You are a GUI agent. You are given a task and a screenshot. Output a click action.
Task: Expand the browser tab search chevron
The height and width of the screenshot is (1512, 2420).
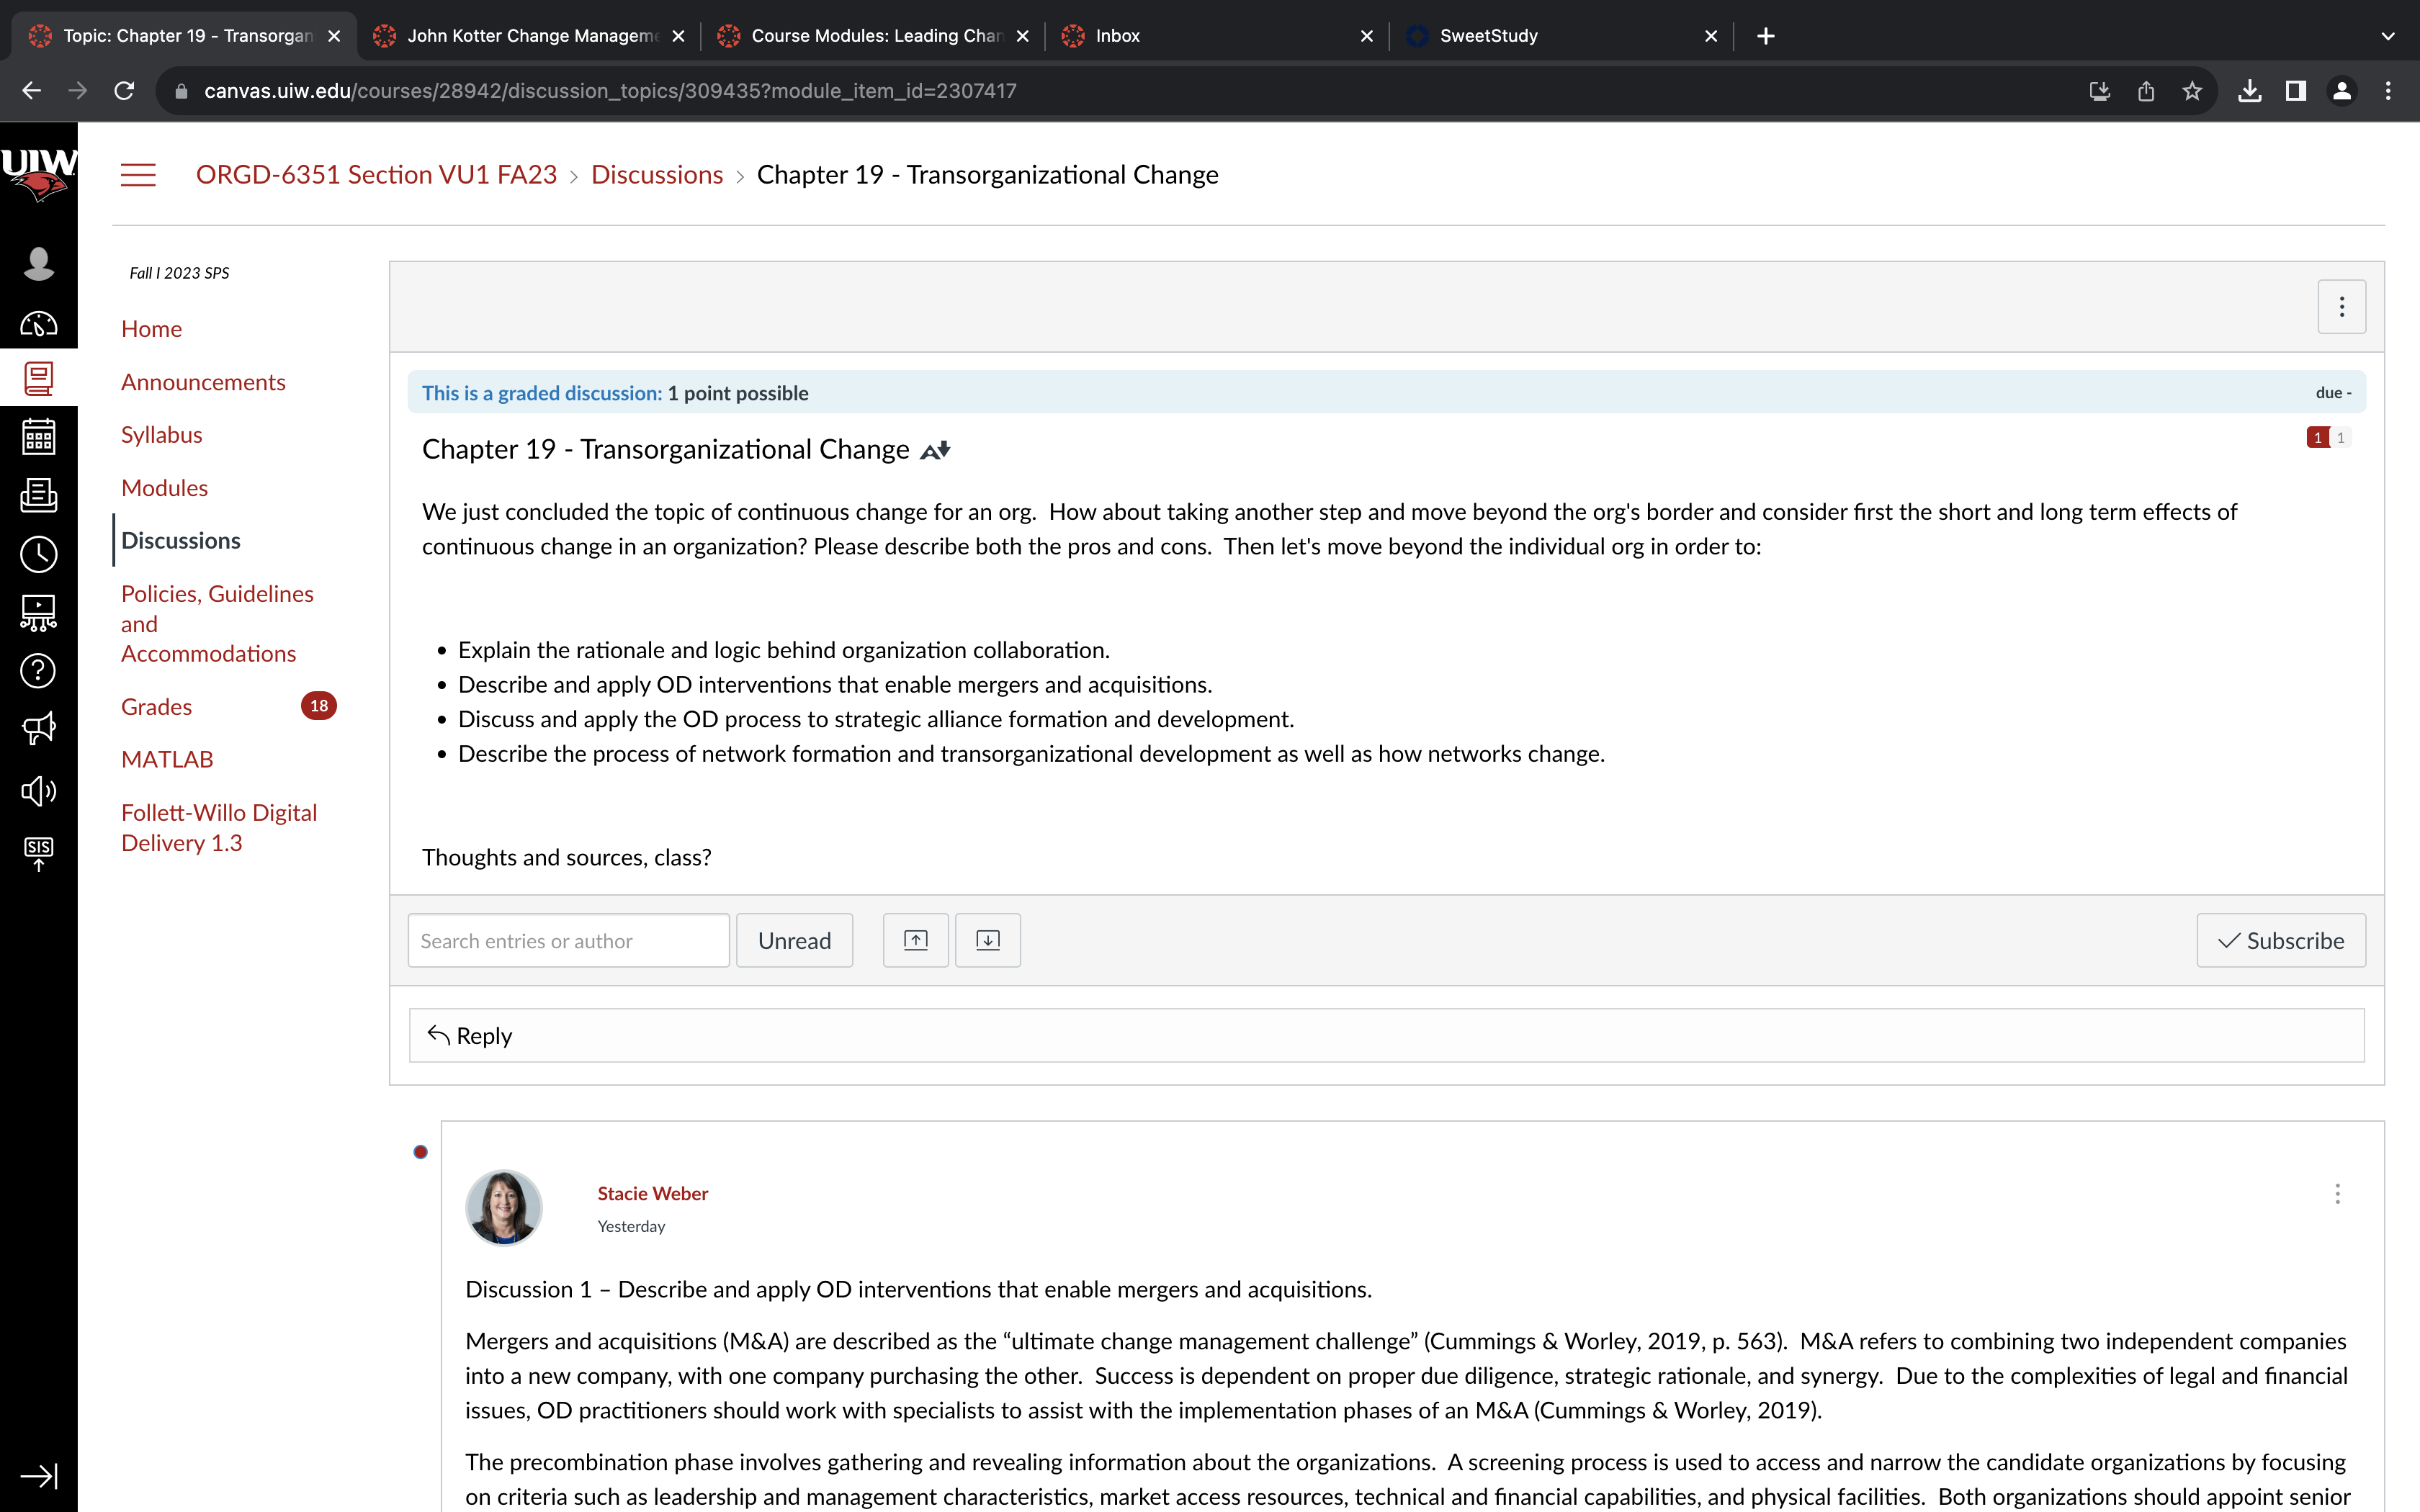pyautogui.click(x=2388, y=36)
